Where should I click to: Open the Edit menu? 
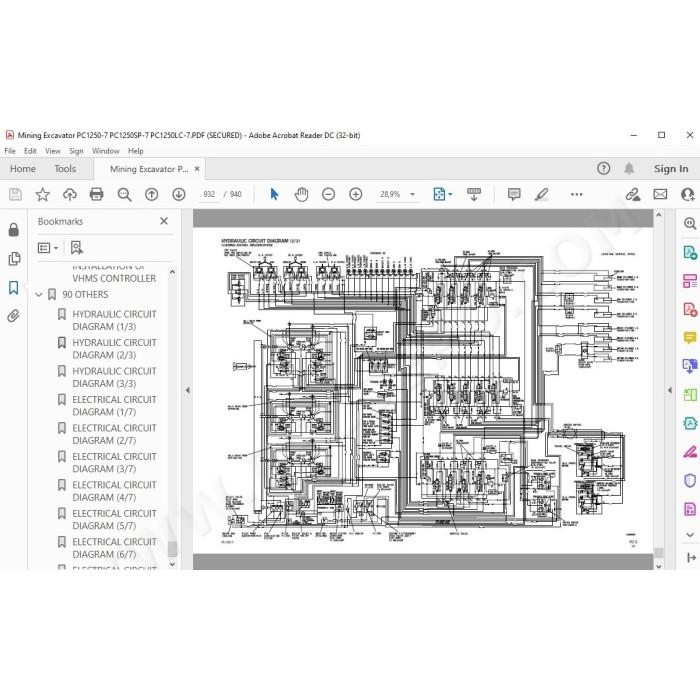[30, 151]
